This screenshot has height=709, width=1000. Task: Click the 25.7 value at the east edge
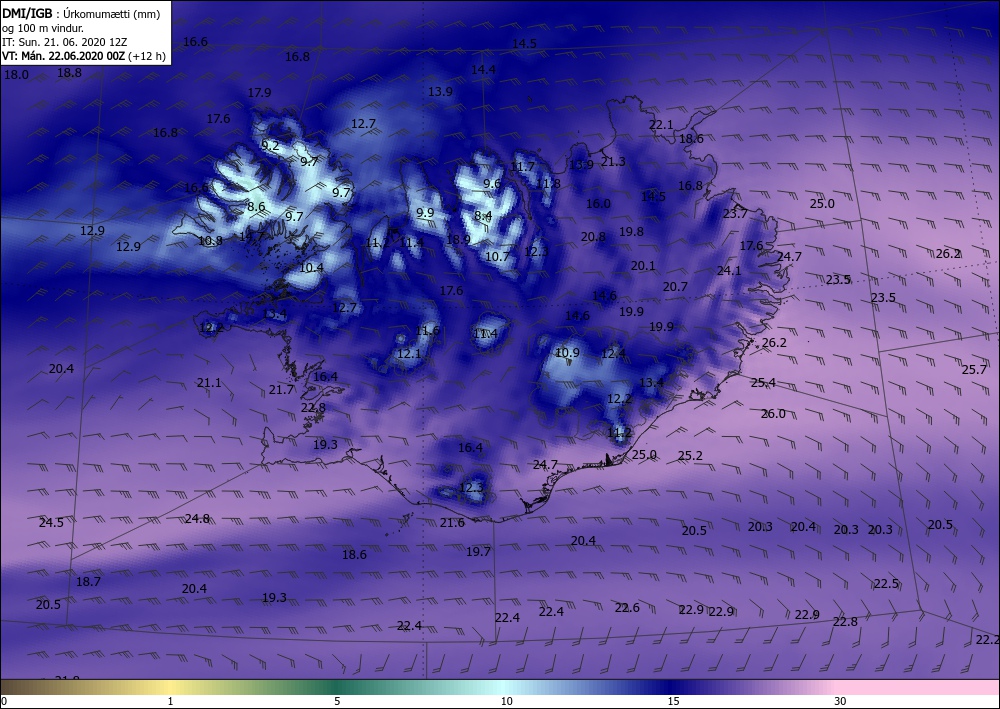pos(974,369)
